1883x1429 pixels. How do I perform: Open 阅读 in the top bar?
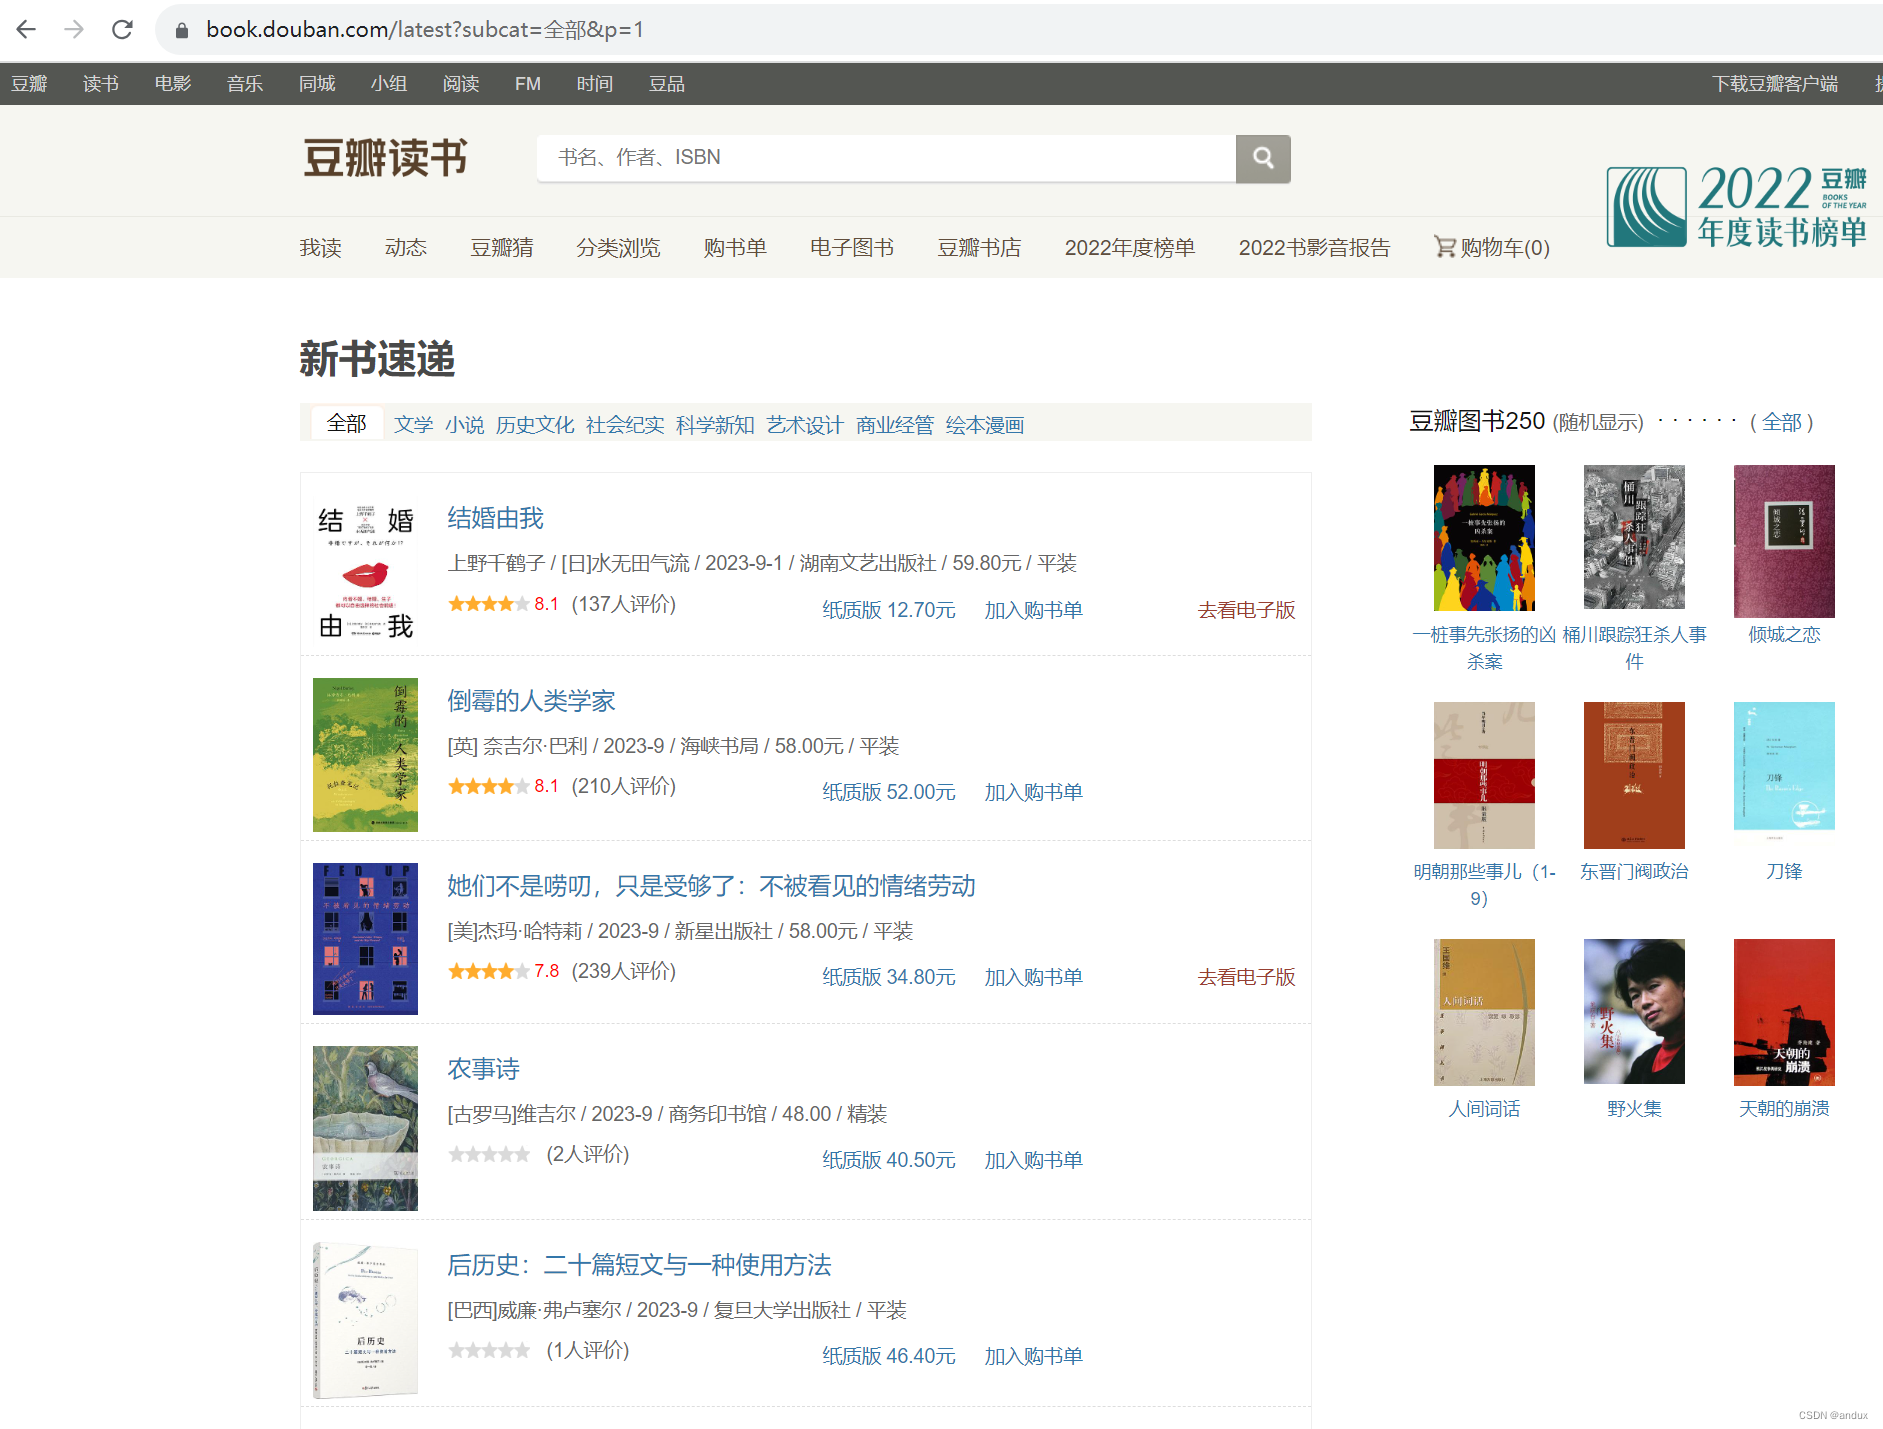coord(461,84)
